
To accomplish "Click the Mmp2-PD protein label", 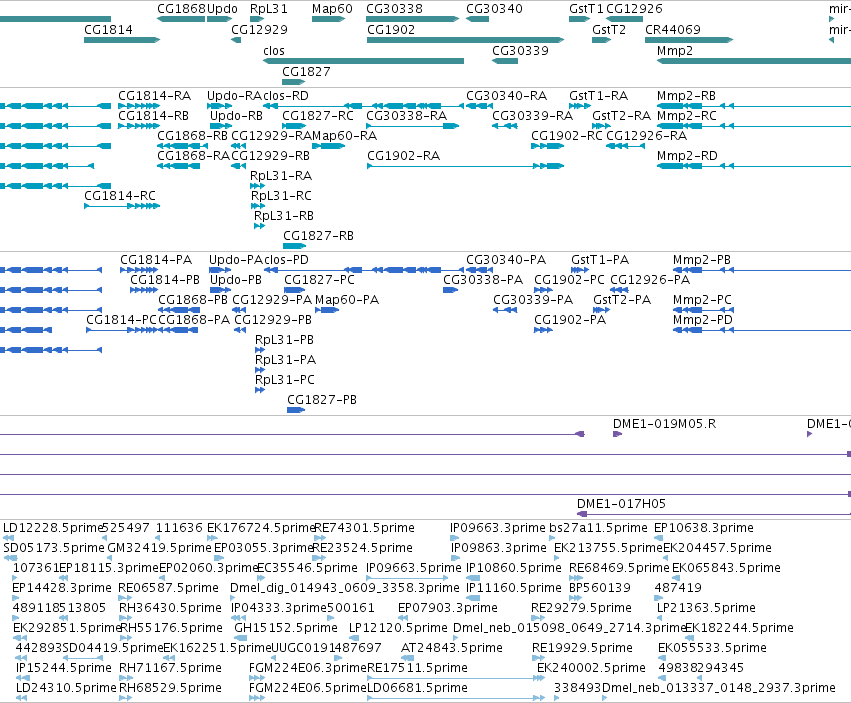I will click(x=703, y=320).
